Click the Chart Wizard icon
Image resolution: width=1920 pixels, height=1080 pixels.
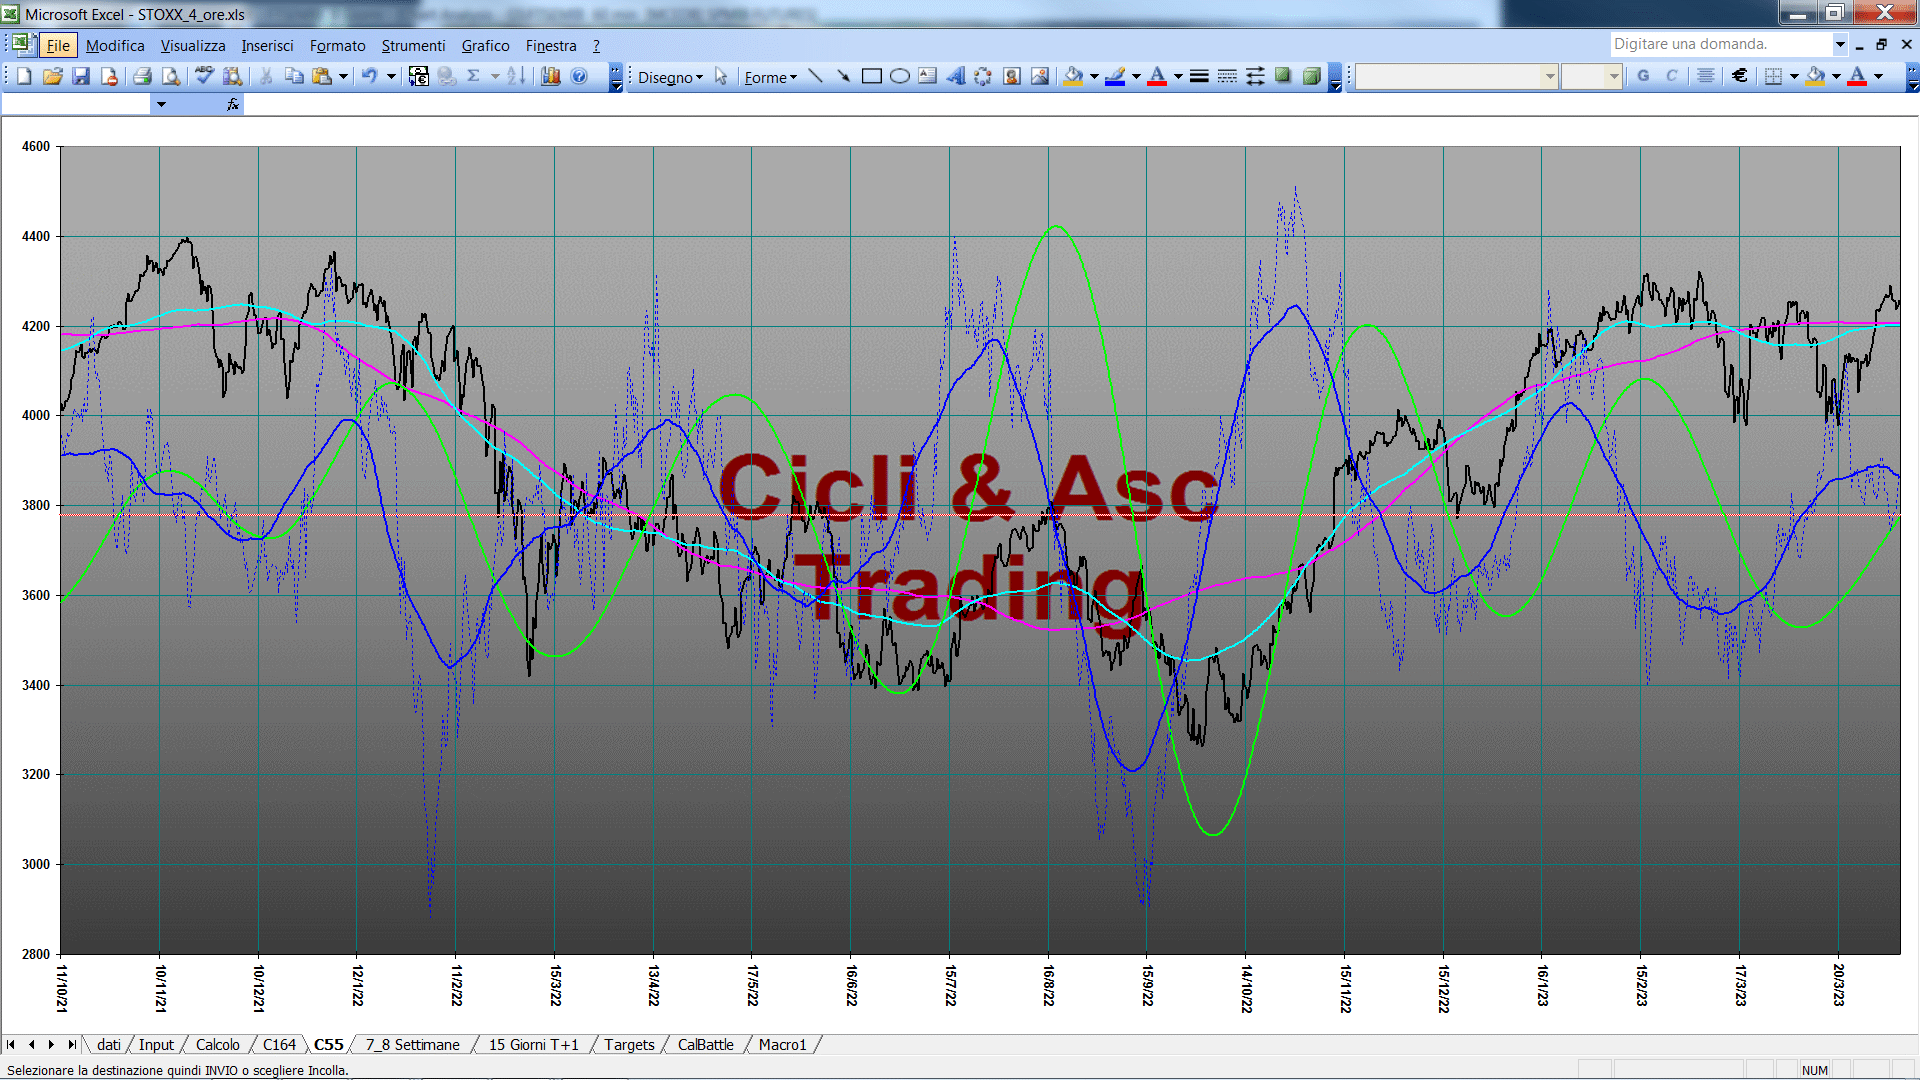[x=550, y=76]
